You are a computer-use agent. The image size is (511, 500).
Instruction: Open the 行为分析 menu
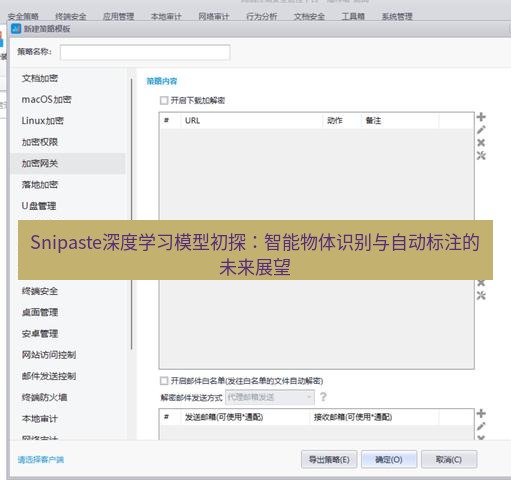(261, 16)
